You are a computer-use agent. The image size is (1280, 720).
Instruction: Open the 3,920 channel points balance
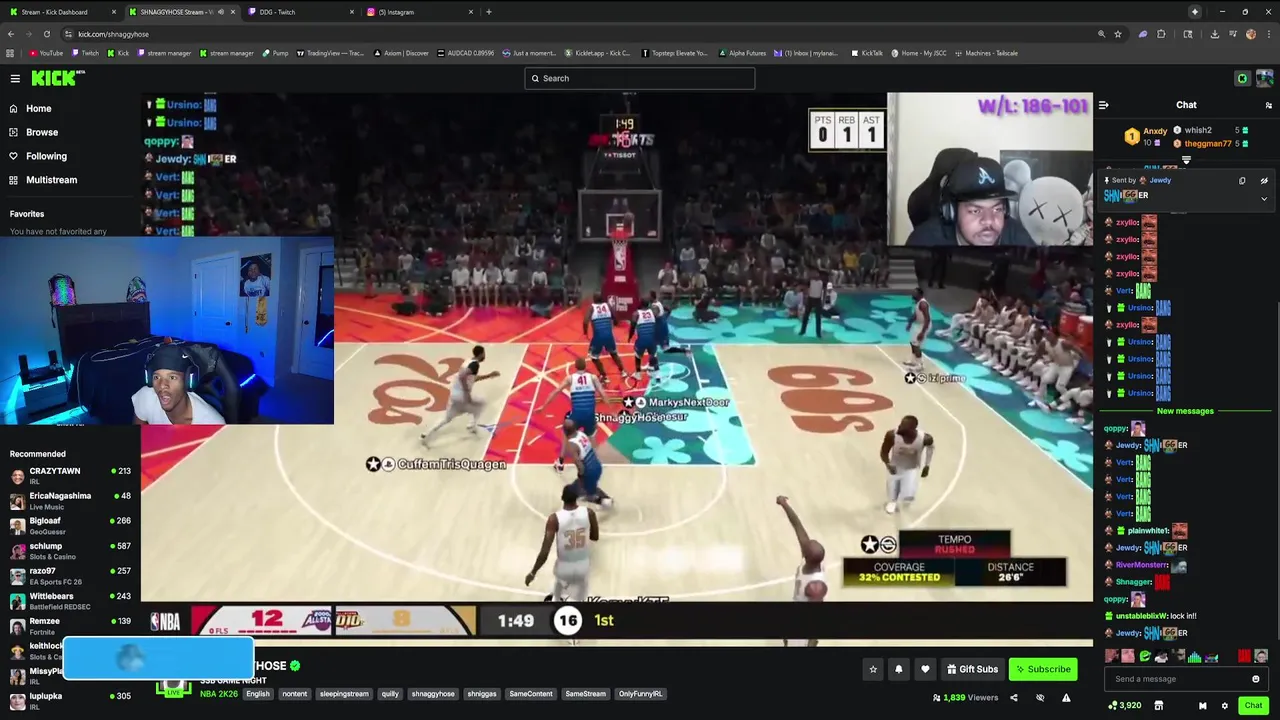(1124, 706)
